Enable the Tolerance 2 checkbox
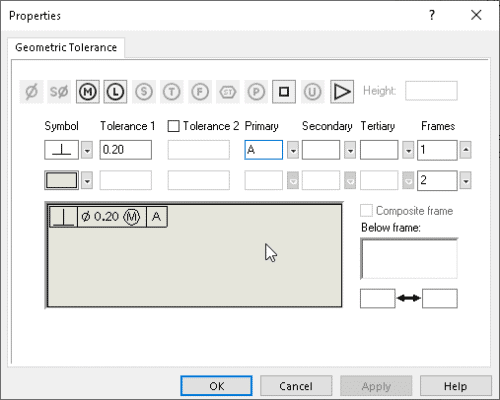Viewport: 500px width, 400px height. (173, 126)
